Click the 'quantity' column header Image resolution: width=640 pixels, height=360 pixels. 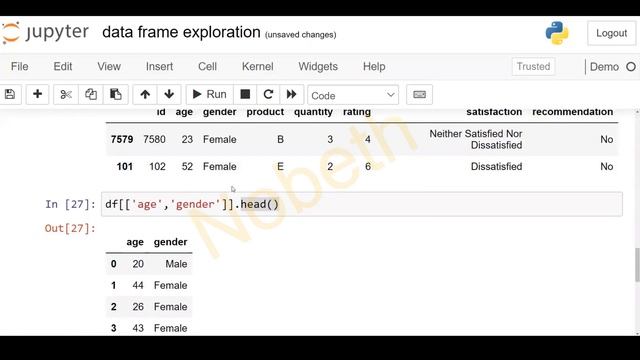pyautogui.click(x=313, y=112)
